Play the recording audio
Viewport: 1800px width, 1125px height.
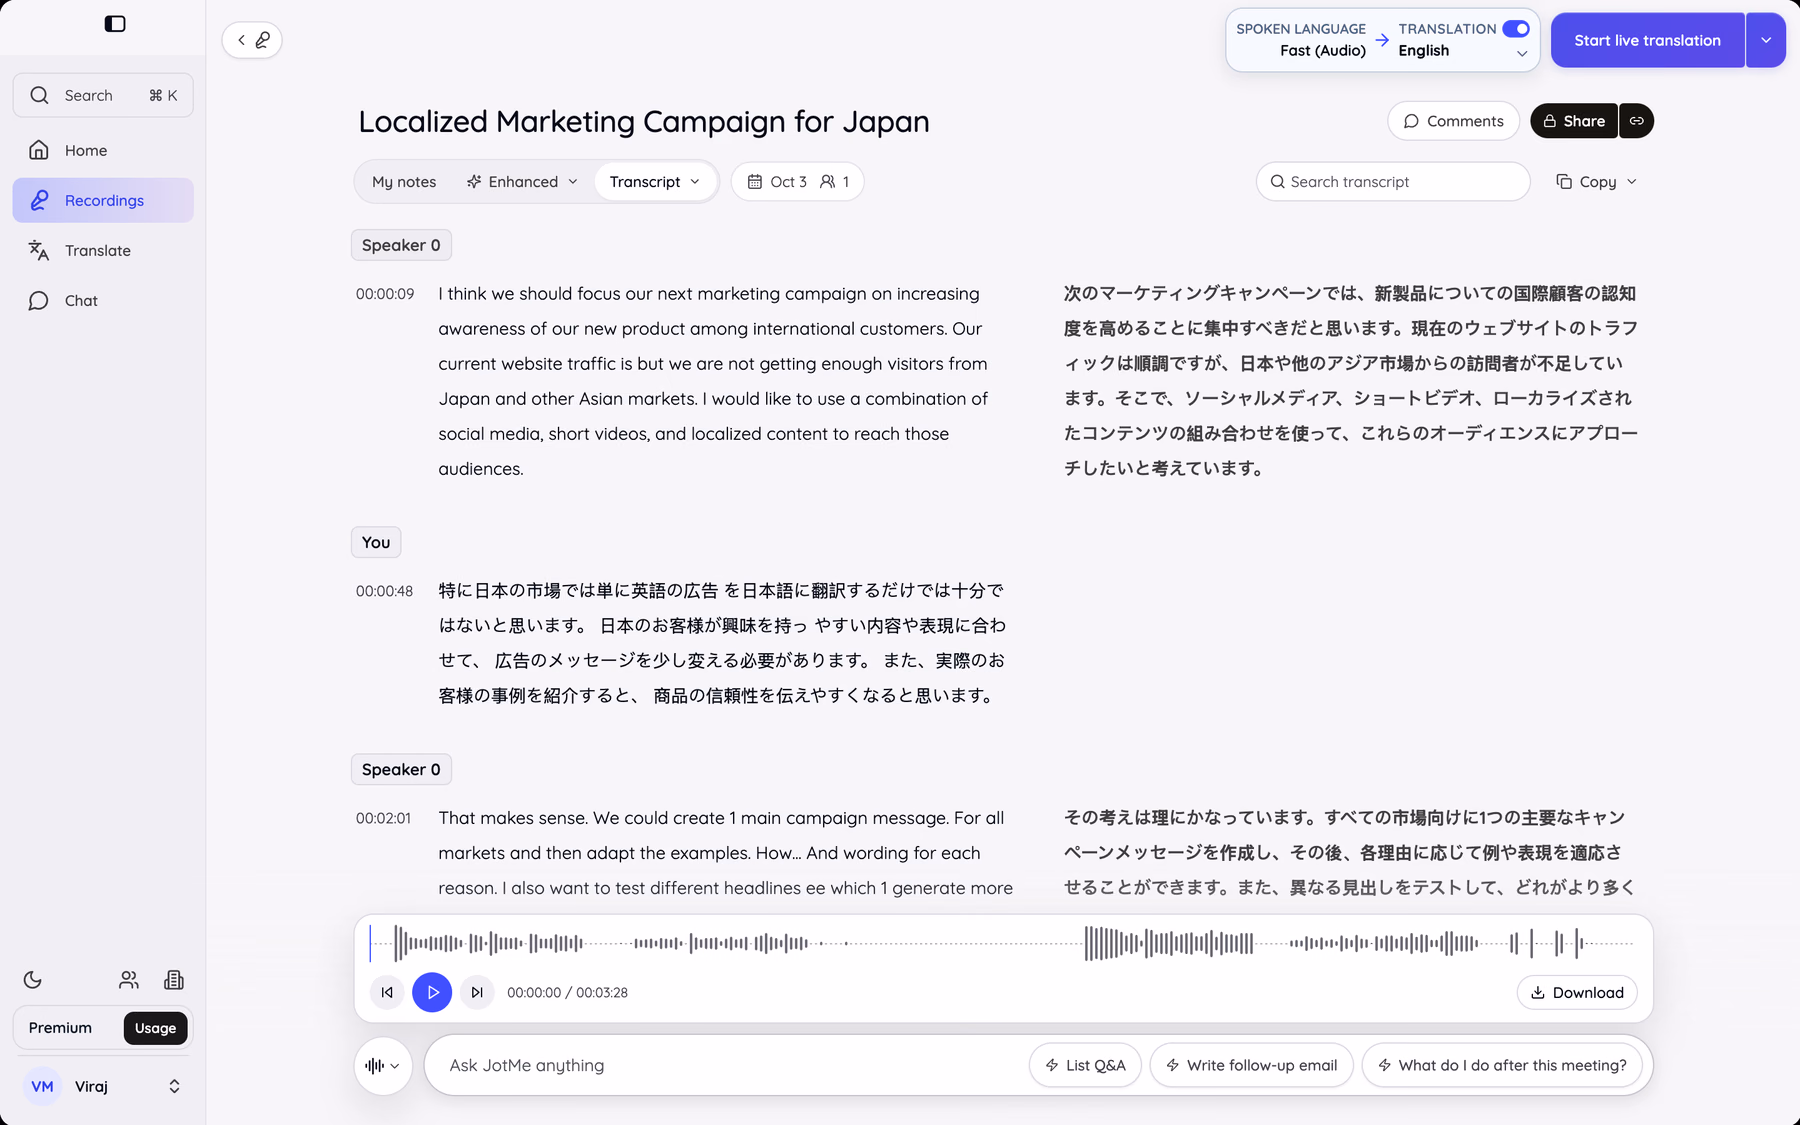(432, 992)
